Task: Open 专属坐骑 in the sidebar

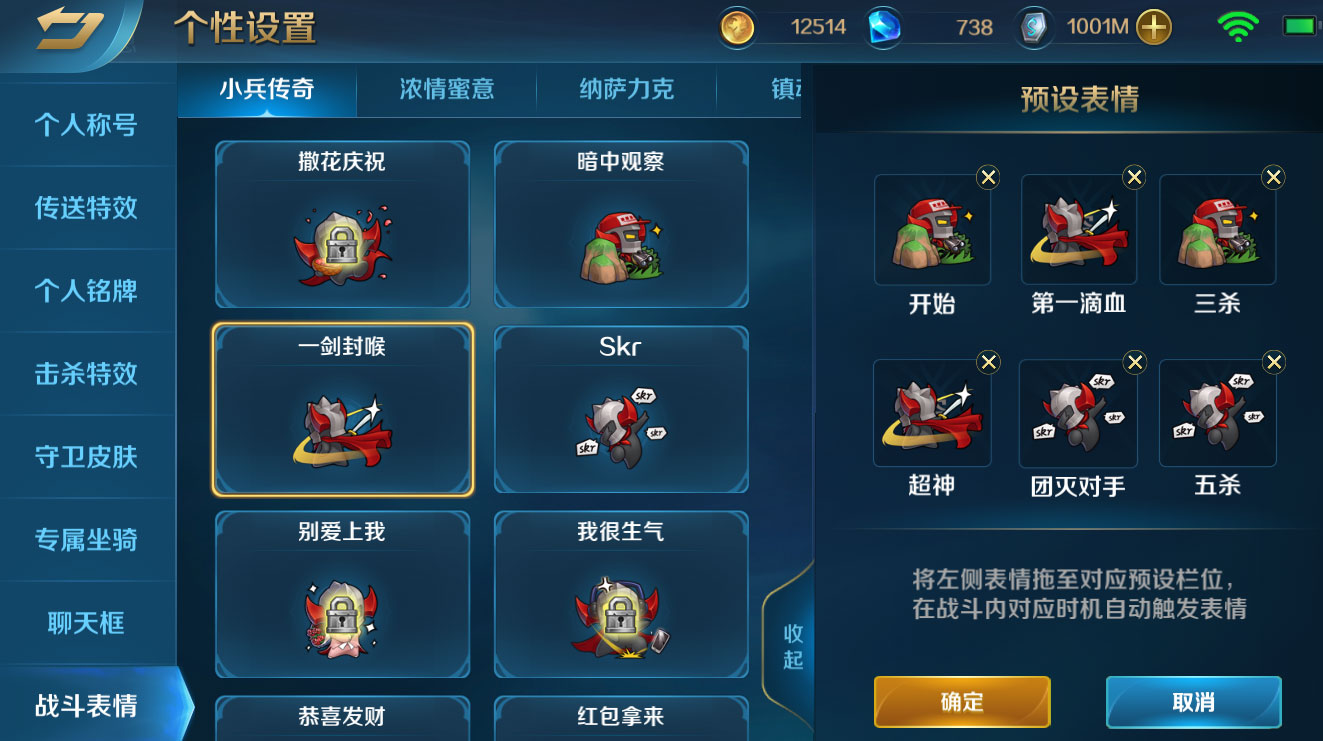Action: [x=87, y=540]
